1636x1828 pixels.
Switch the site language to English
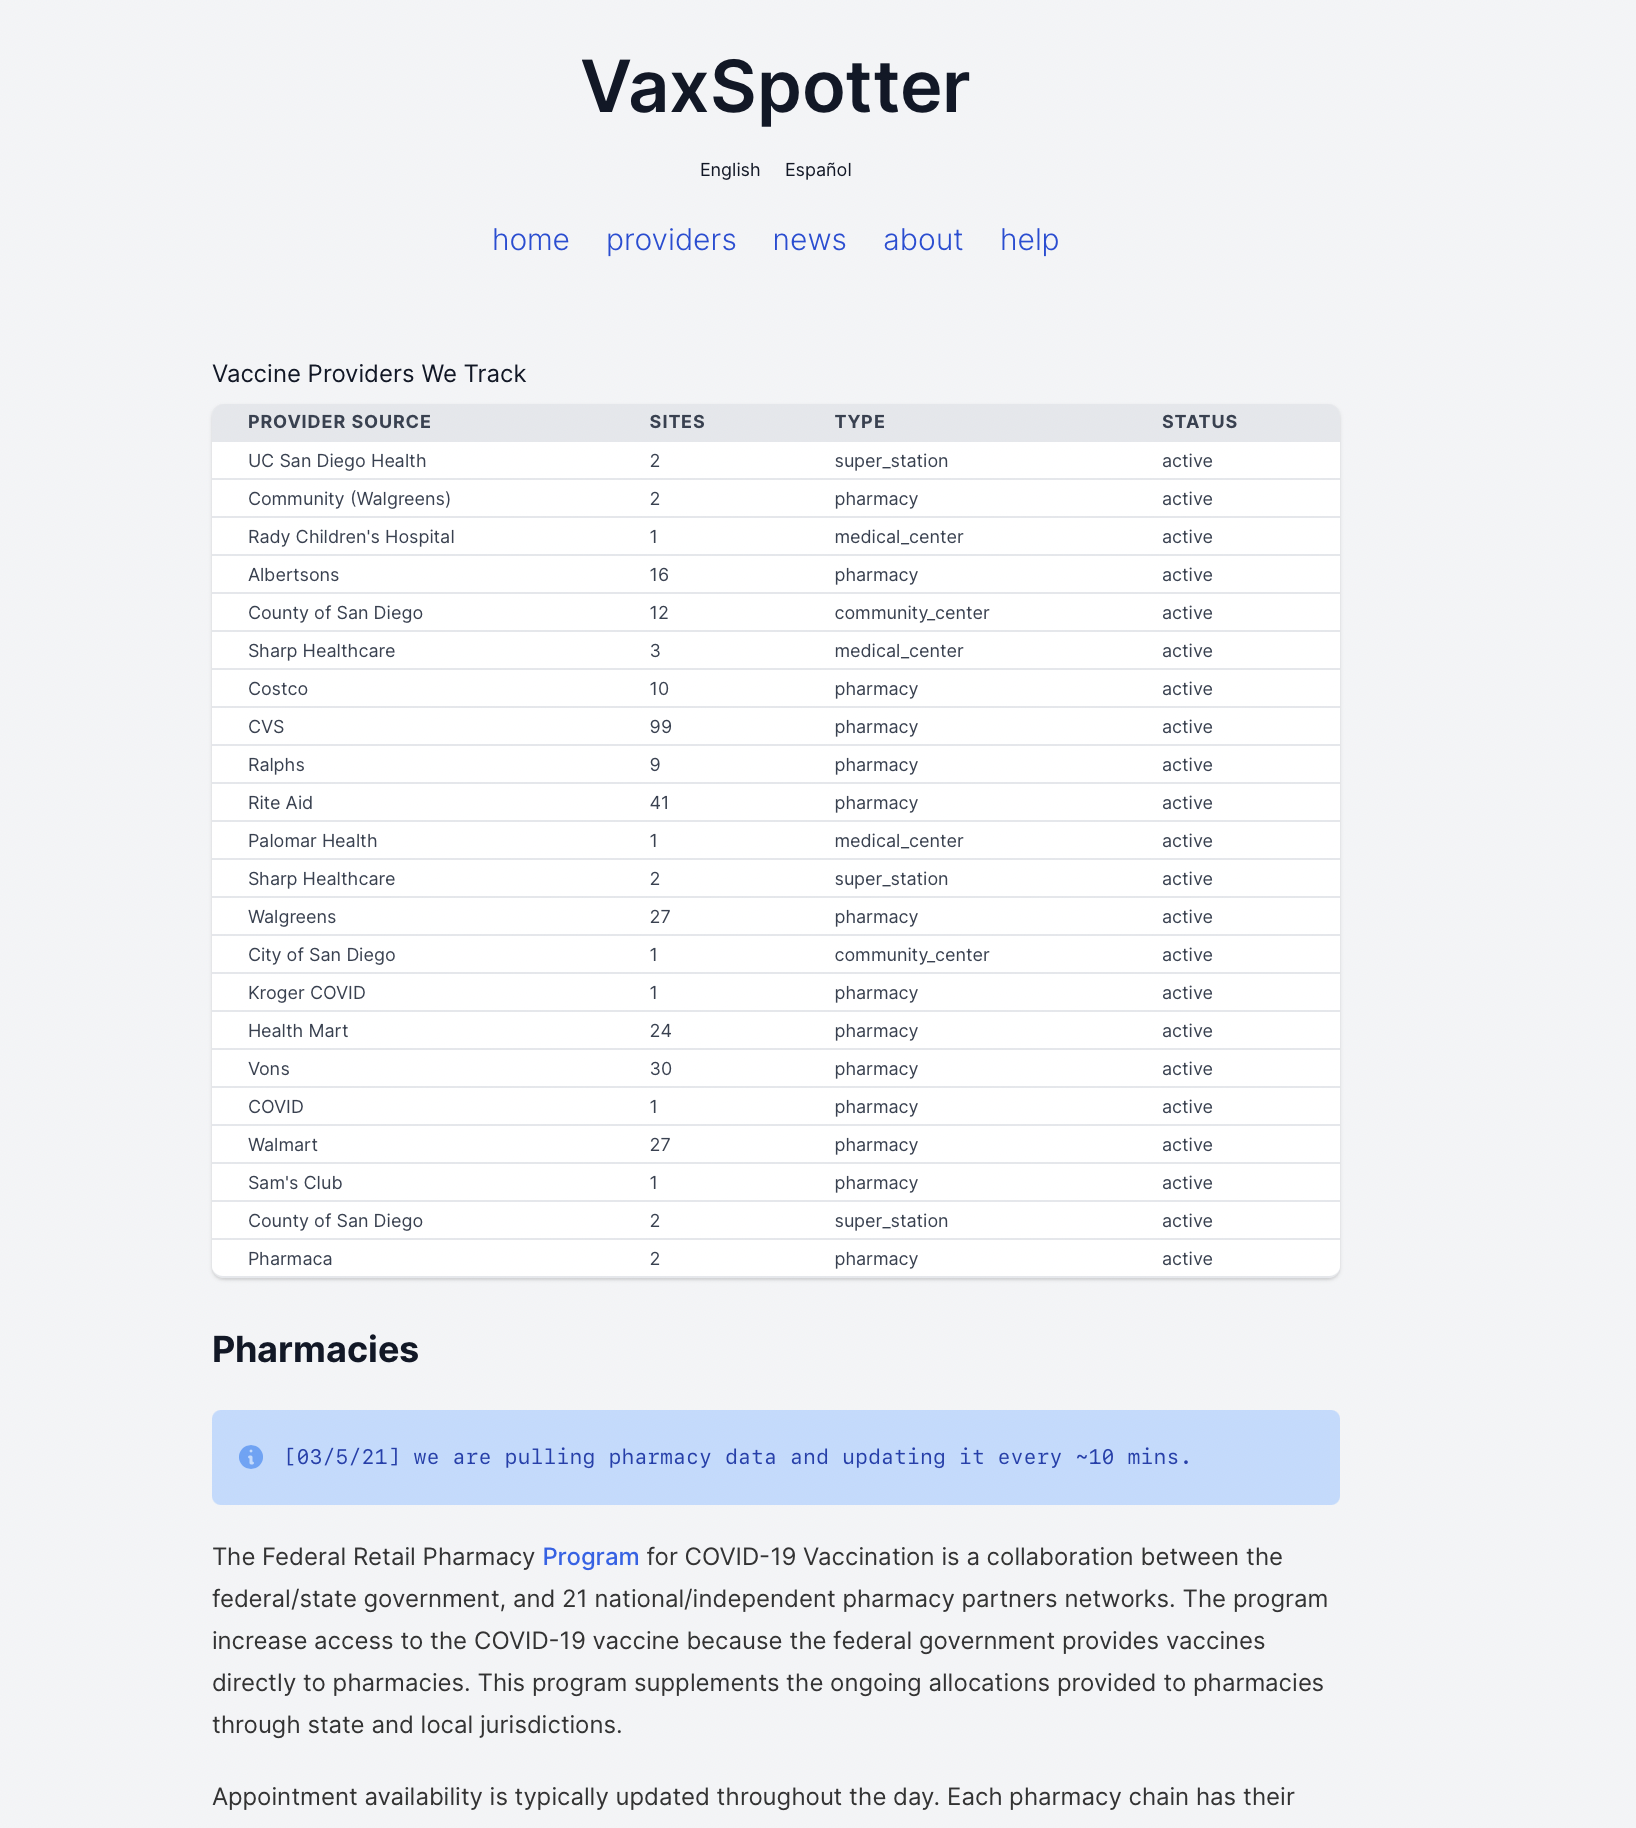(x=730, y=169)
